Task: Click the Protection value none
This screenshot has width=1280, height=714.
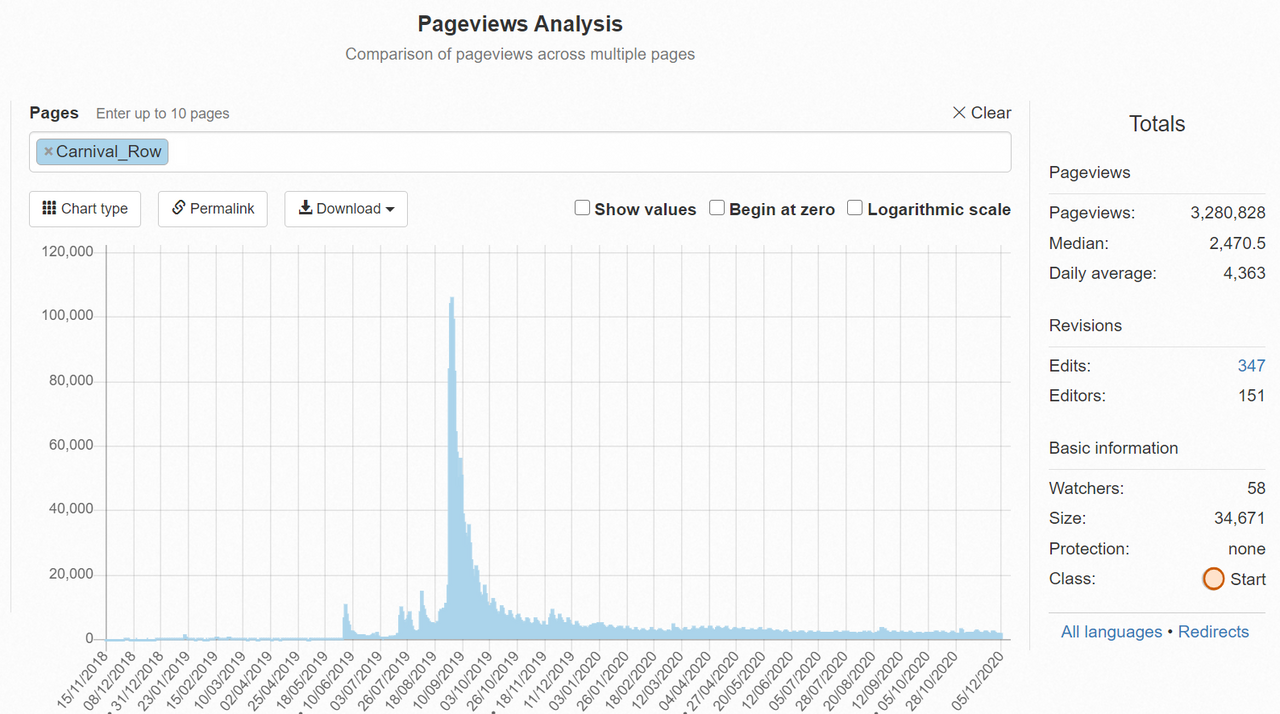Action: point(1247,549)
